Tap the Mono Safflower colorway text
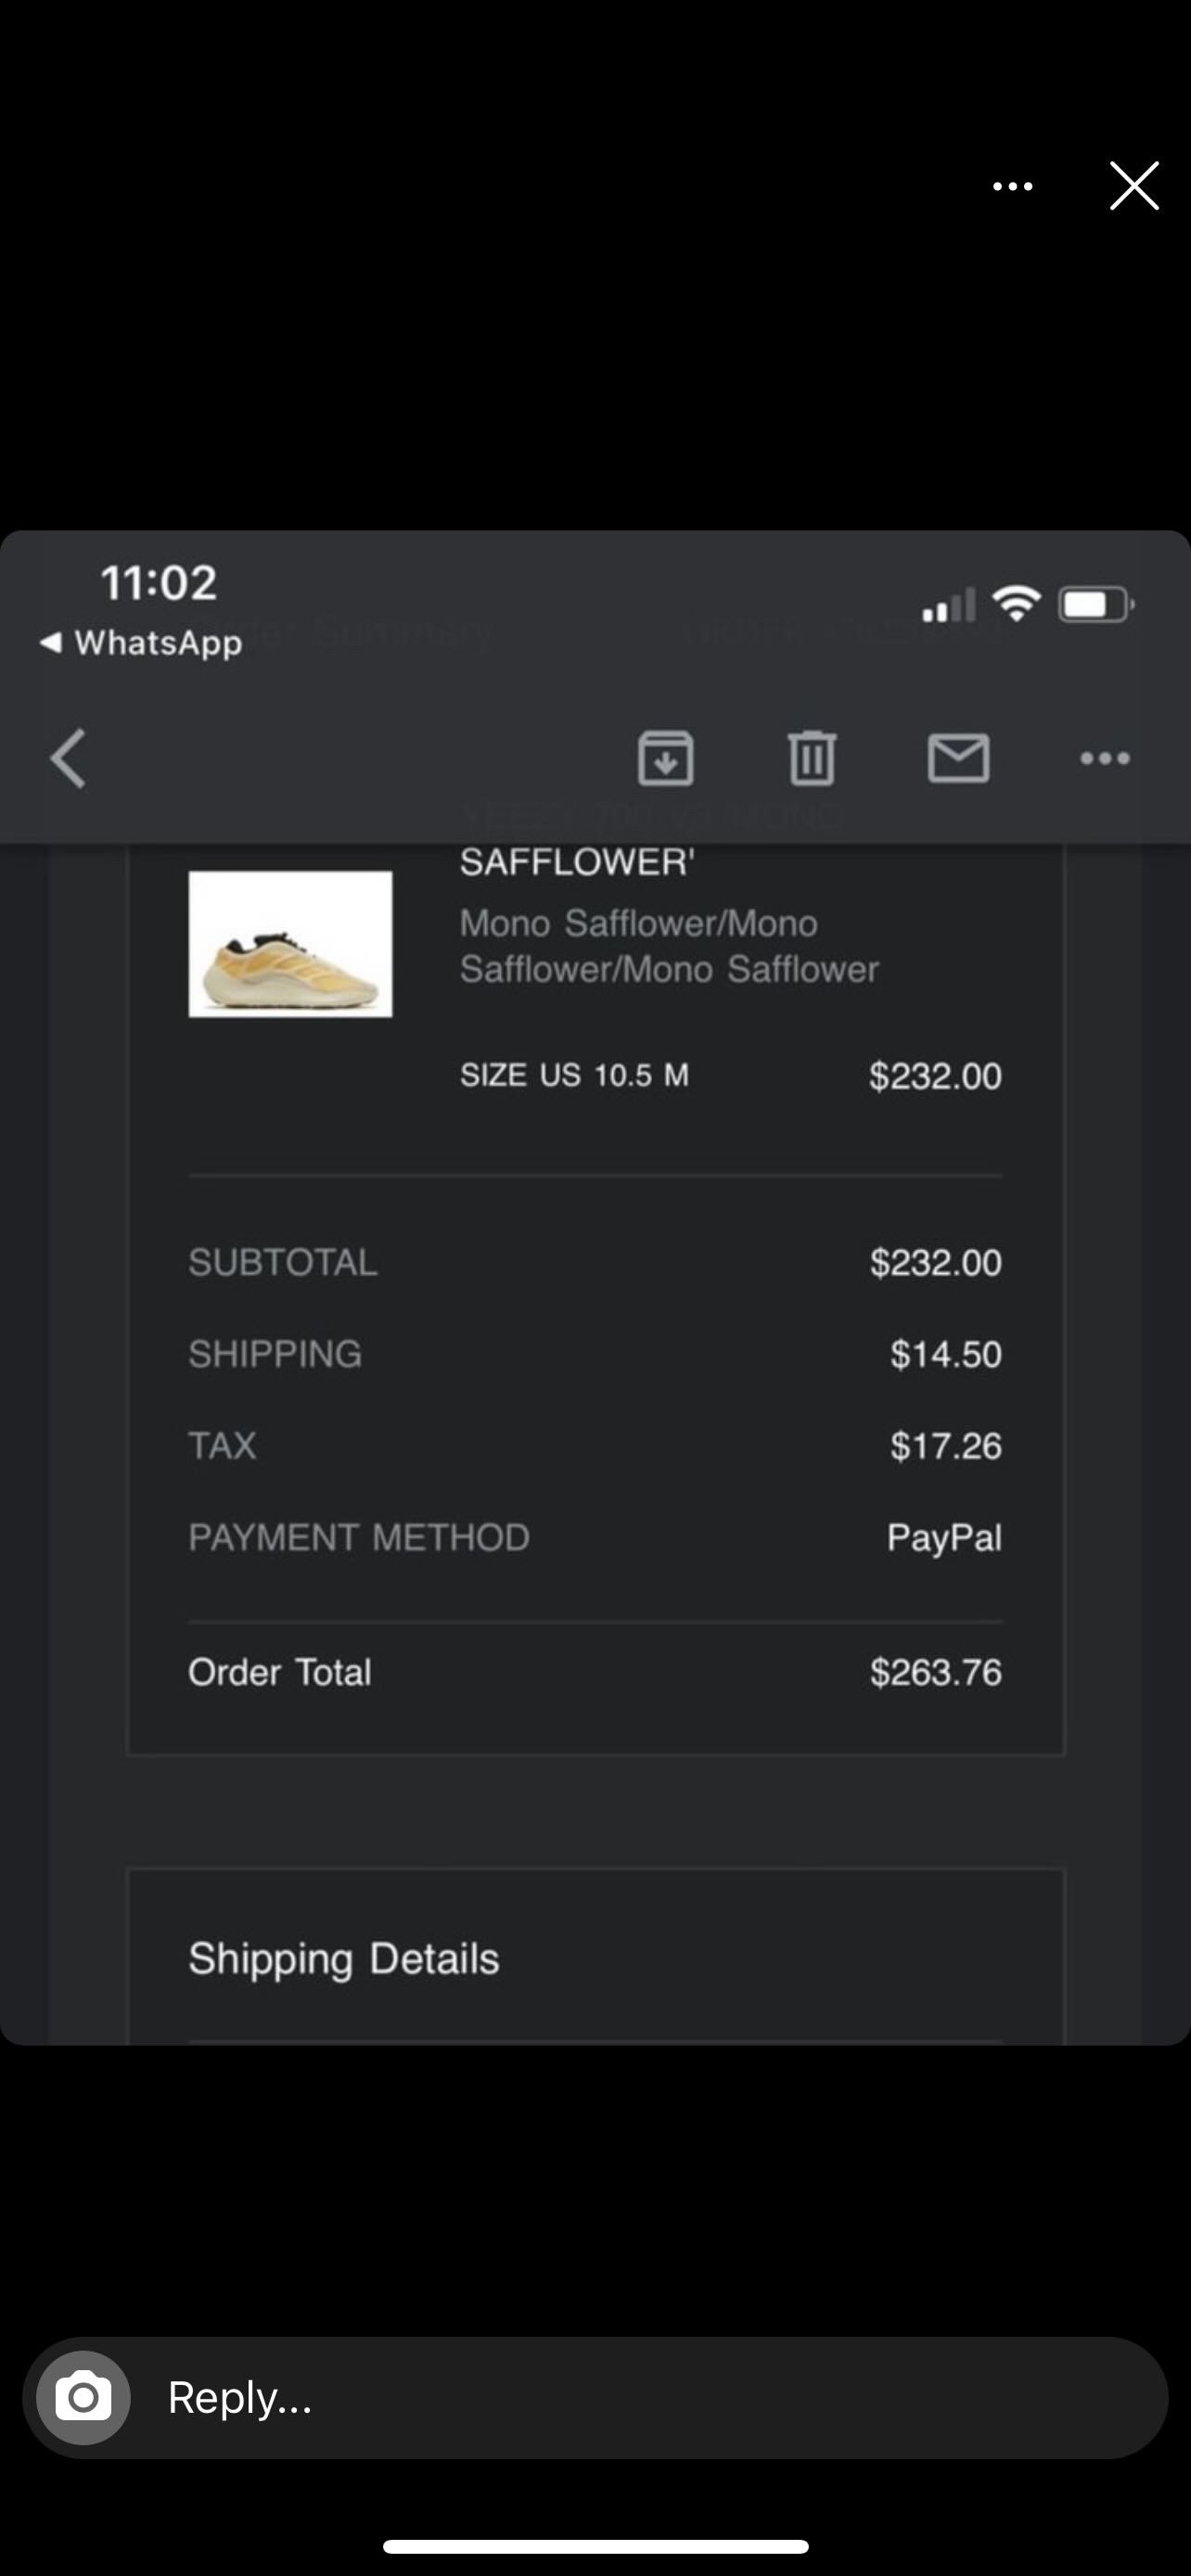Screen dimensions: 1191x2576 [x=668, y=946]
